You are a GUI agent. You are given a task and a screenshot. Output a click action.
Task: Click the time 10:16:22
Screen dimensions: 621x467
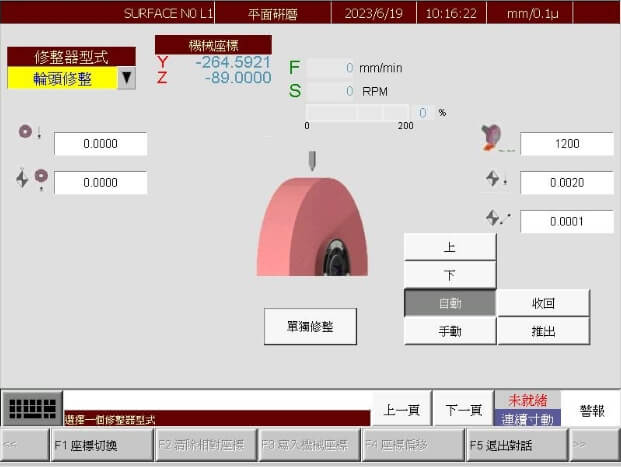451,13
